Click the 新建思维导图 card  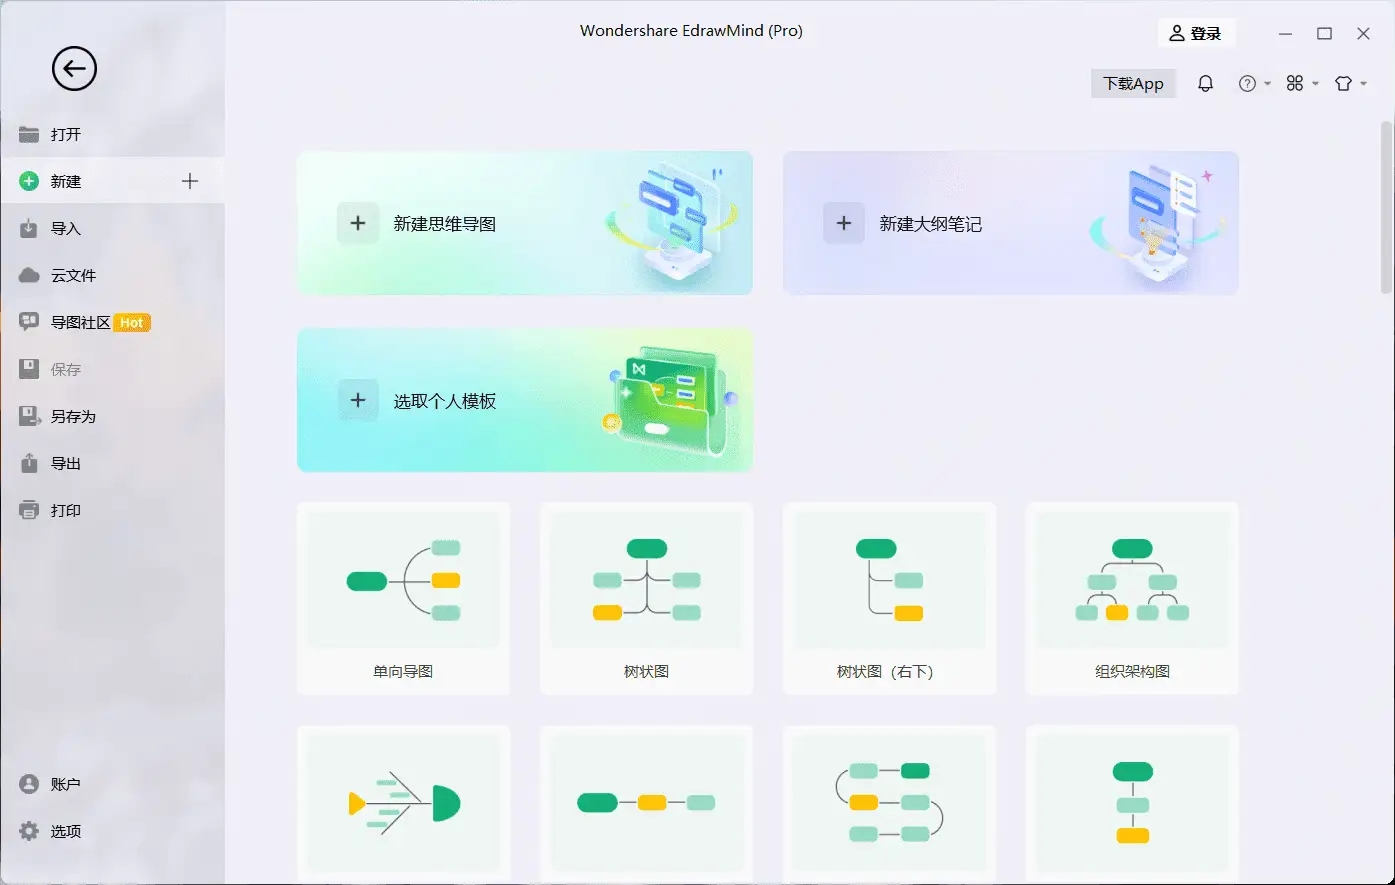click(x=524, y=223)
